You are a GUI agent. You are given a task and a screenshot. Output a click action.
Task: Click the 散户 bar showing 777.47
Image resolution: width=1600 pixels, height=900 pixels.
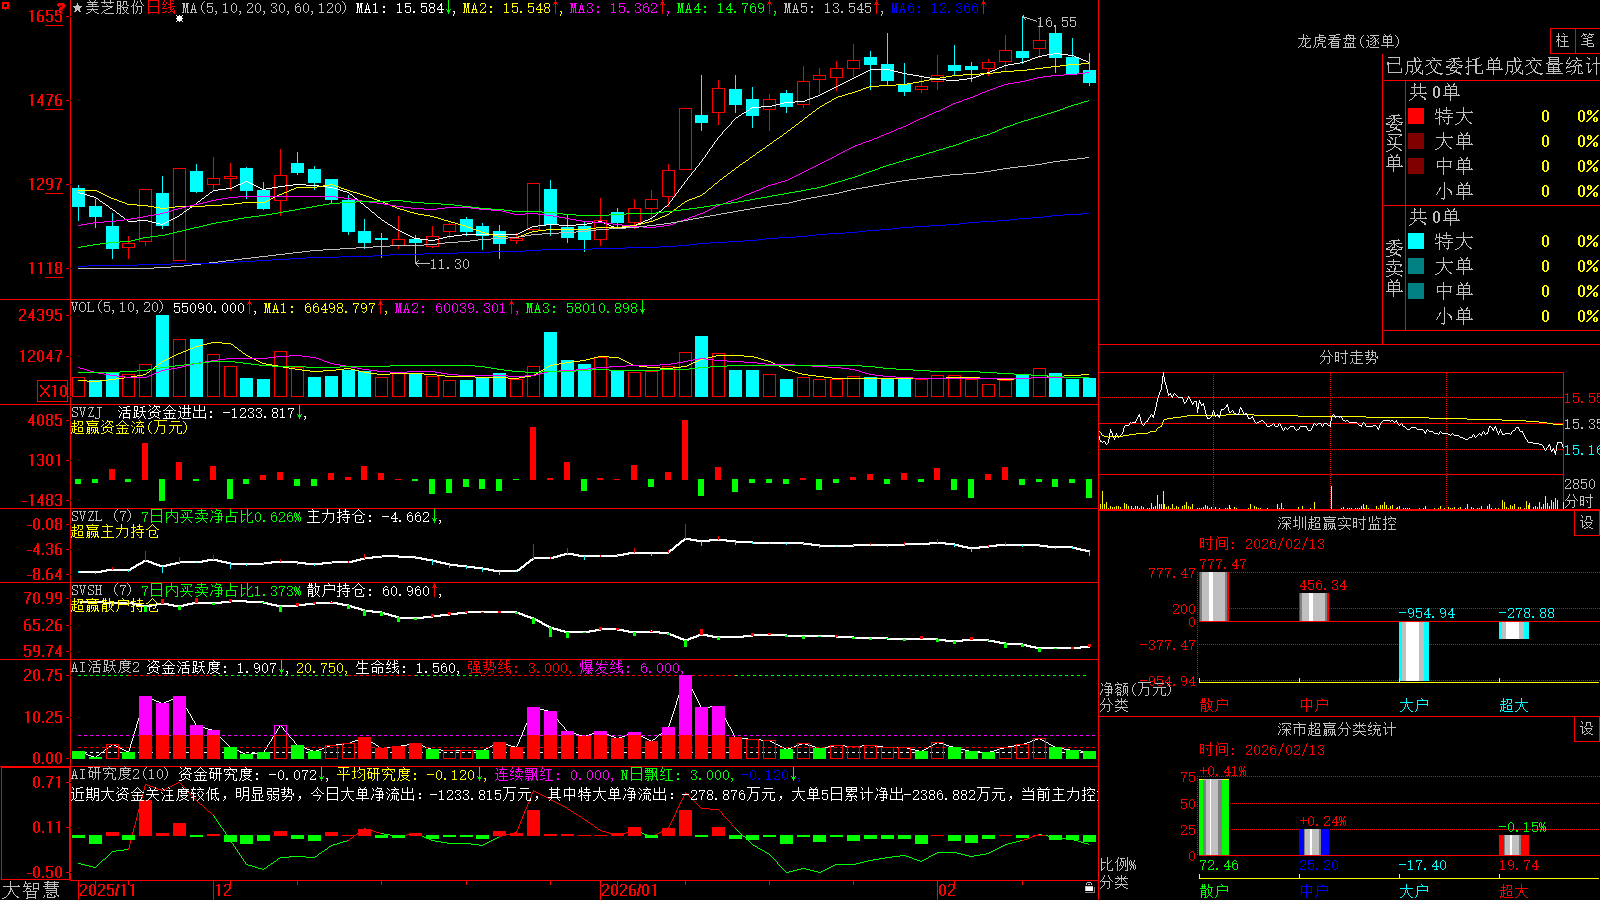[x=1214, y=596]
